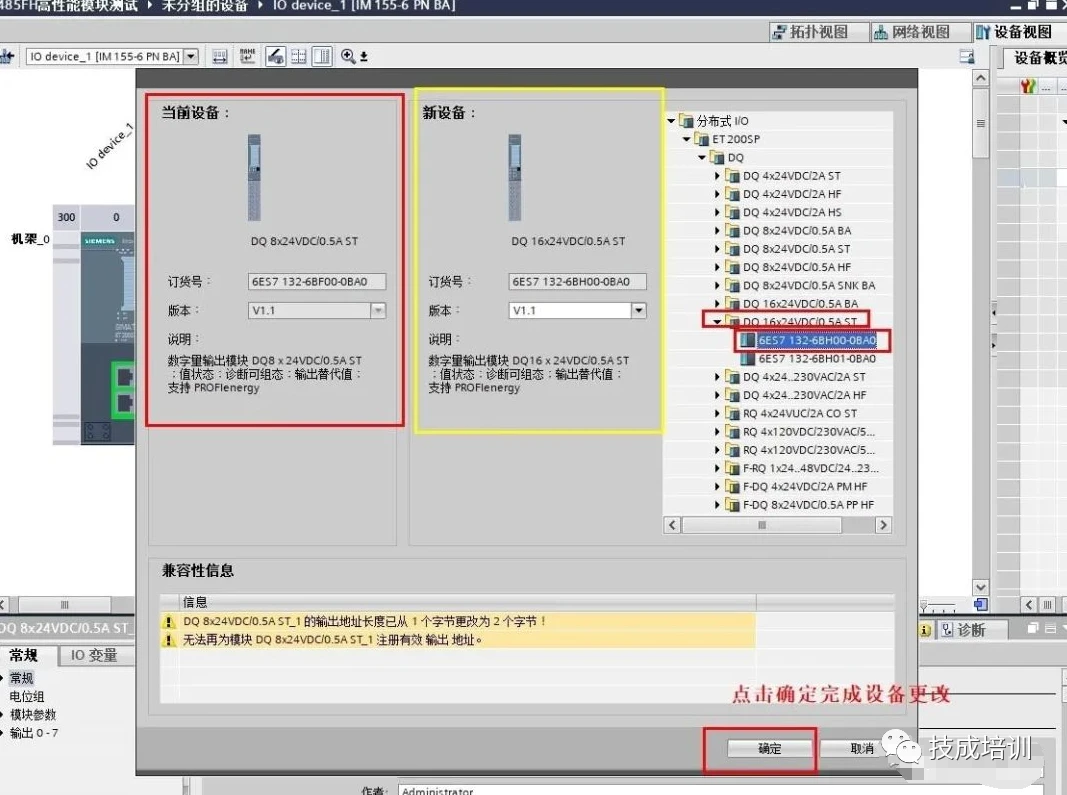The height and width of the screenshot is (795, 1067).
Task: Switch to 拓扑视图 tab
Action: click(x=810, y=32)
